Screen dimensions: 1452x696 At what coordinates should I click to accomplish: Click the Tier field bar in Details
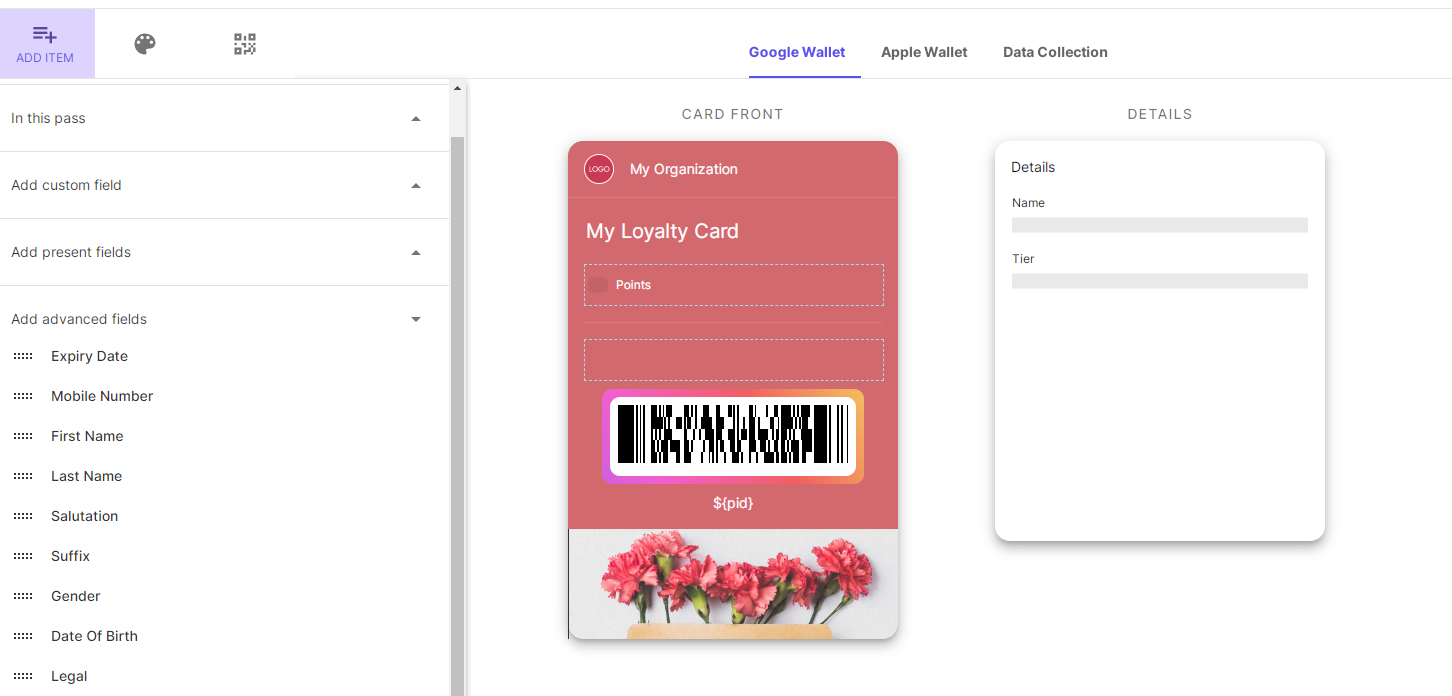[x=1160, y=281]
